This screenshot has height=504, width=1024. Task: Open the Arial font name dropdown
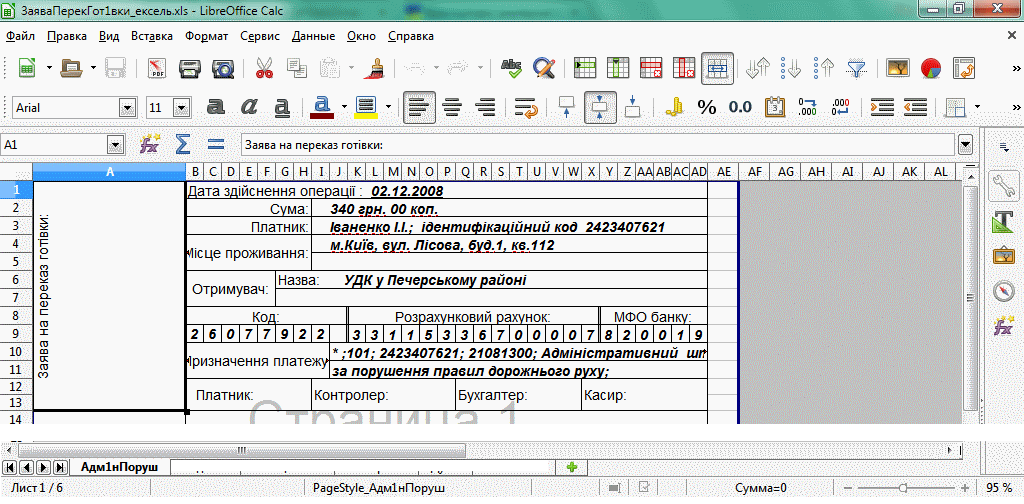pyautogui.click(x=127, y=107)
